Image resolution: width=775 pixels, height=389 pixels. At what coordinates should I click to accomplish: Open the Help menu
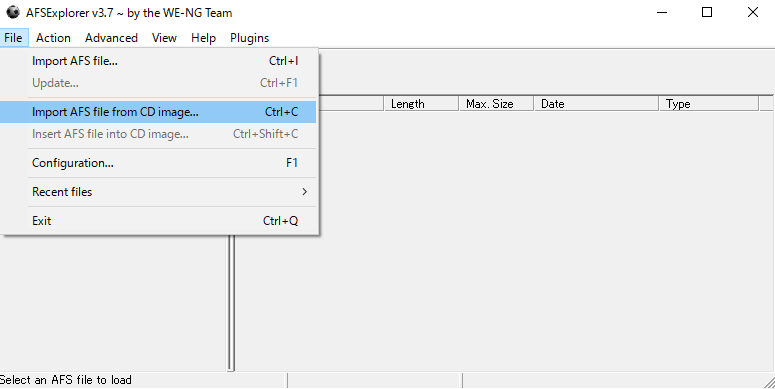tap(204, 38)
